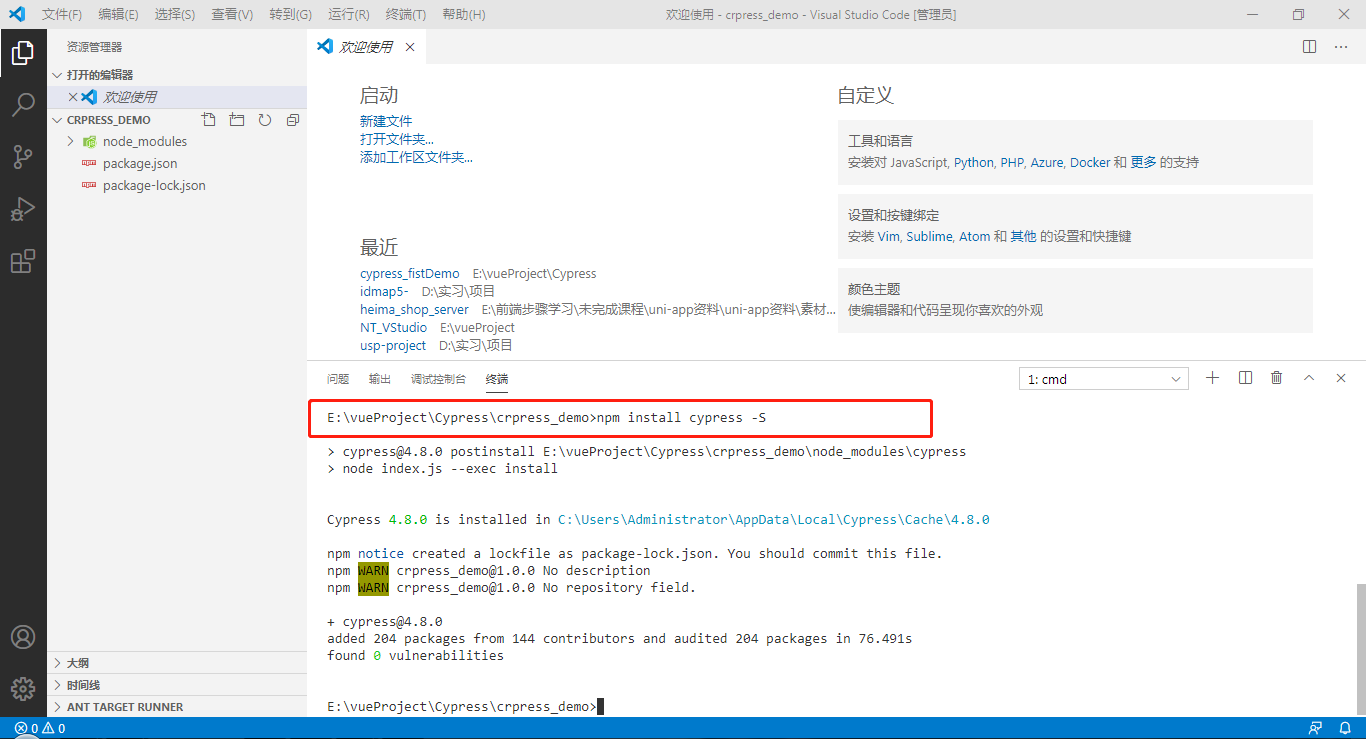Click the feedback icon in status bar
The image size is (1366, 739).
coord(1315,728)
